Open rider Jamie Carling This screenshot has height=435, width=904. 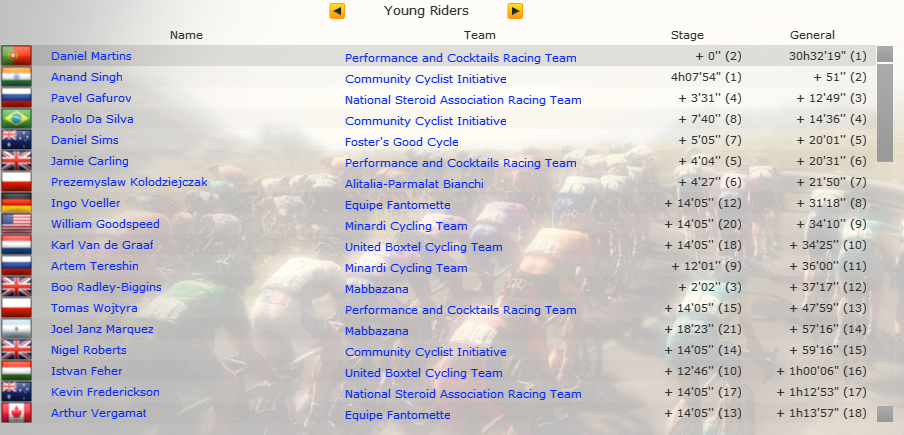(x=90, y=161)
